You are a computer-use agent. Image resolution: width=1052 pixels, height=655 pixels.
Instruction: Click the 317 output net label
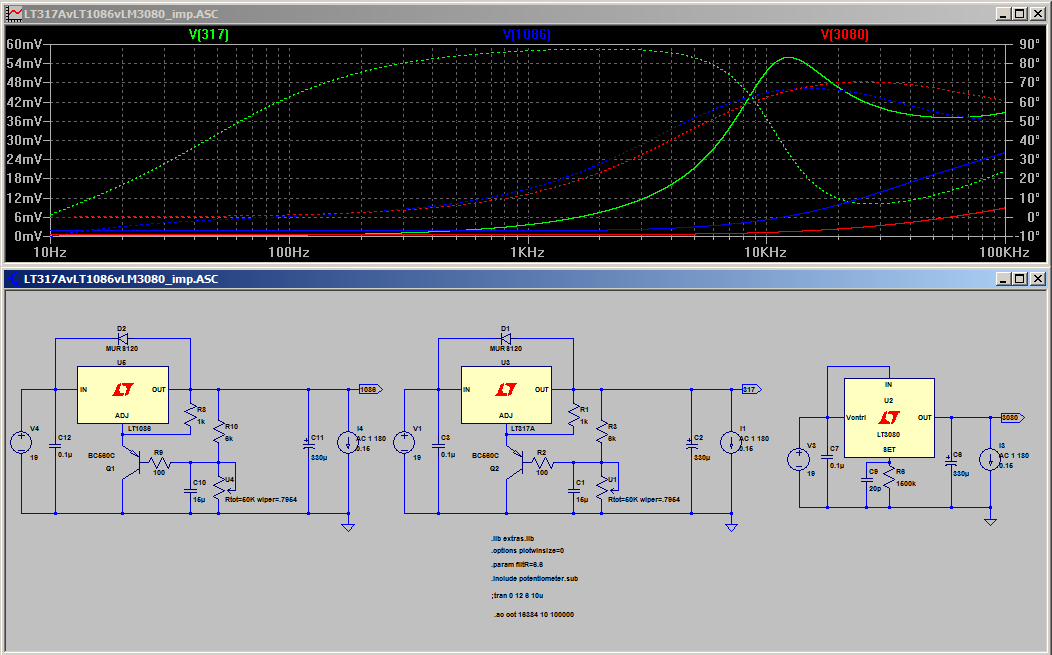751,389
